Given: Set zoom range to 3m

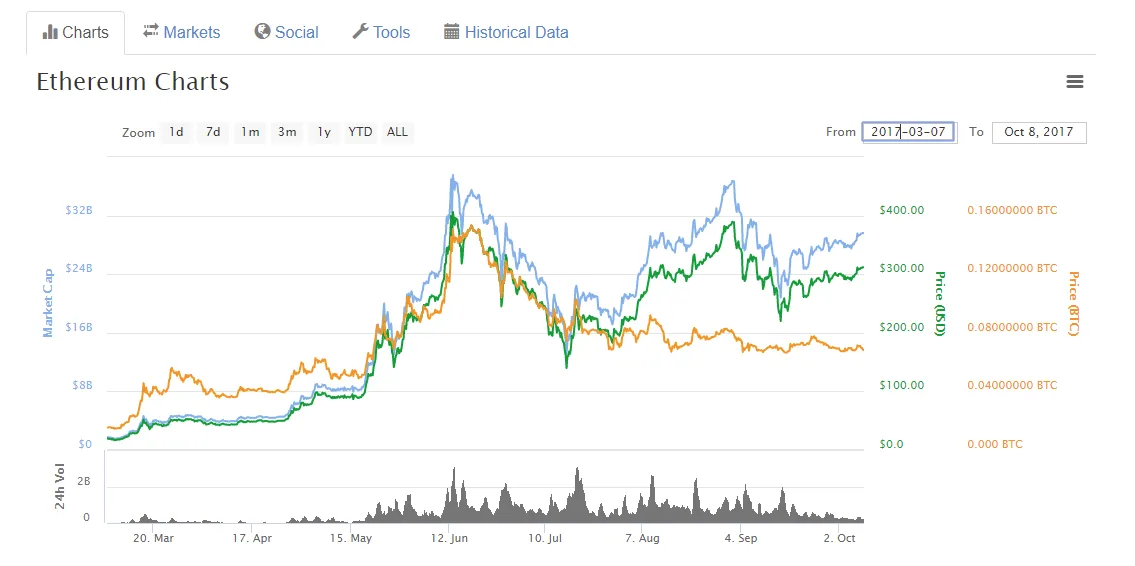Looking at the screenshot, I should coord(287,132).
